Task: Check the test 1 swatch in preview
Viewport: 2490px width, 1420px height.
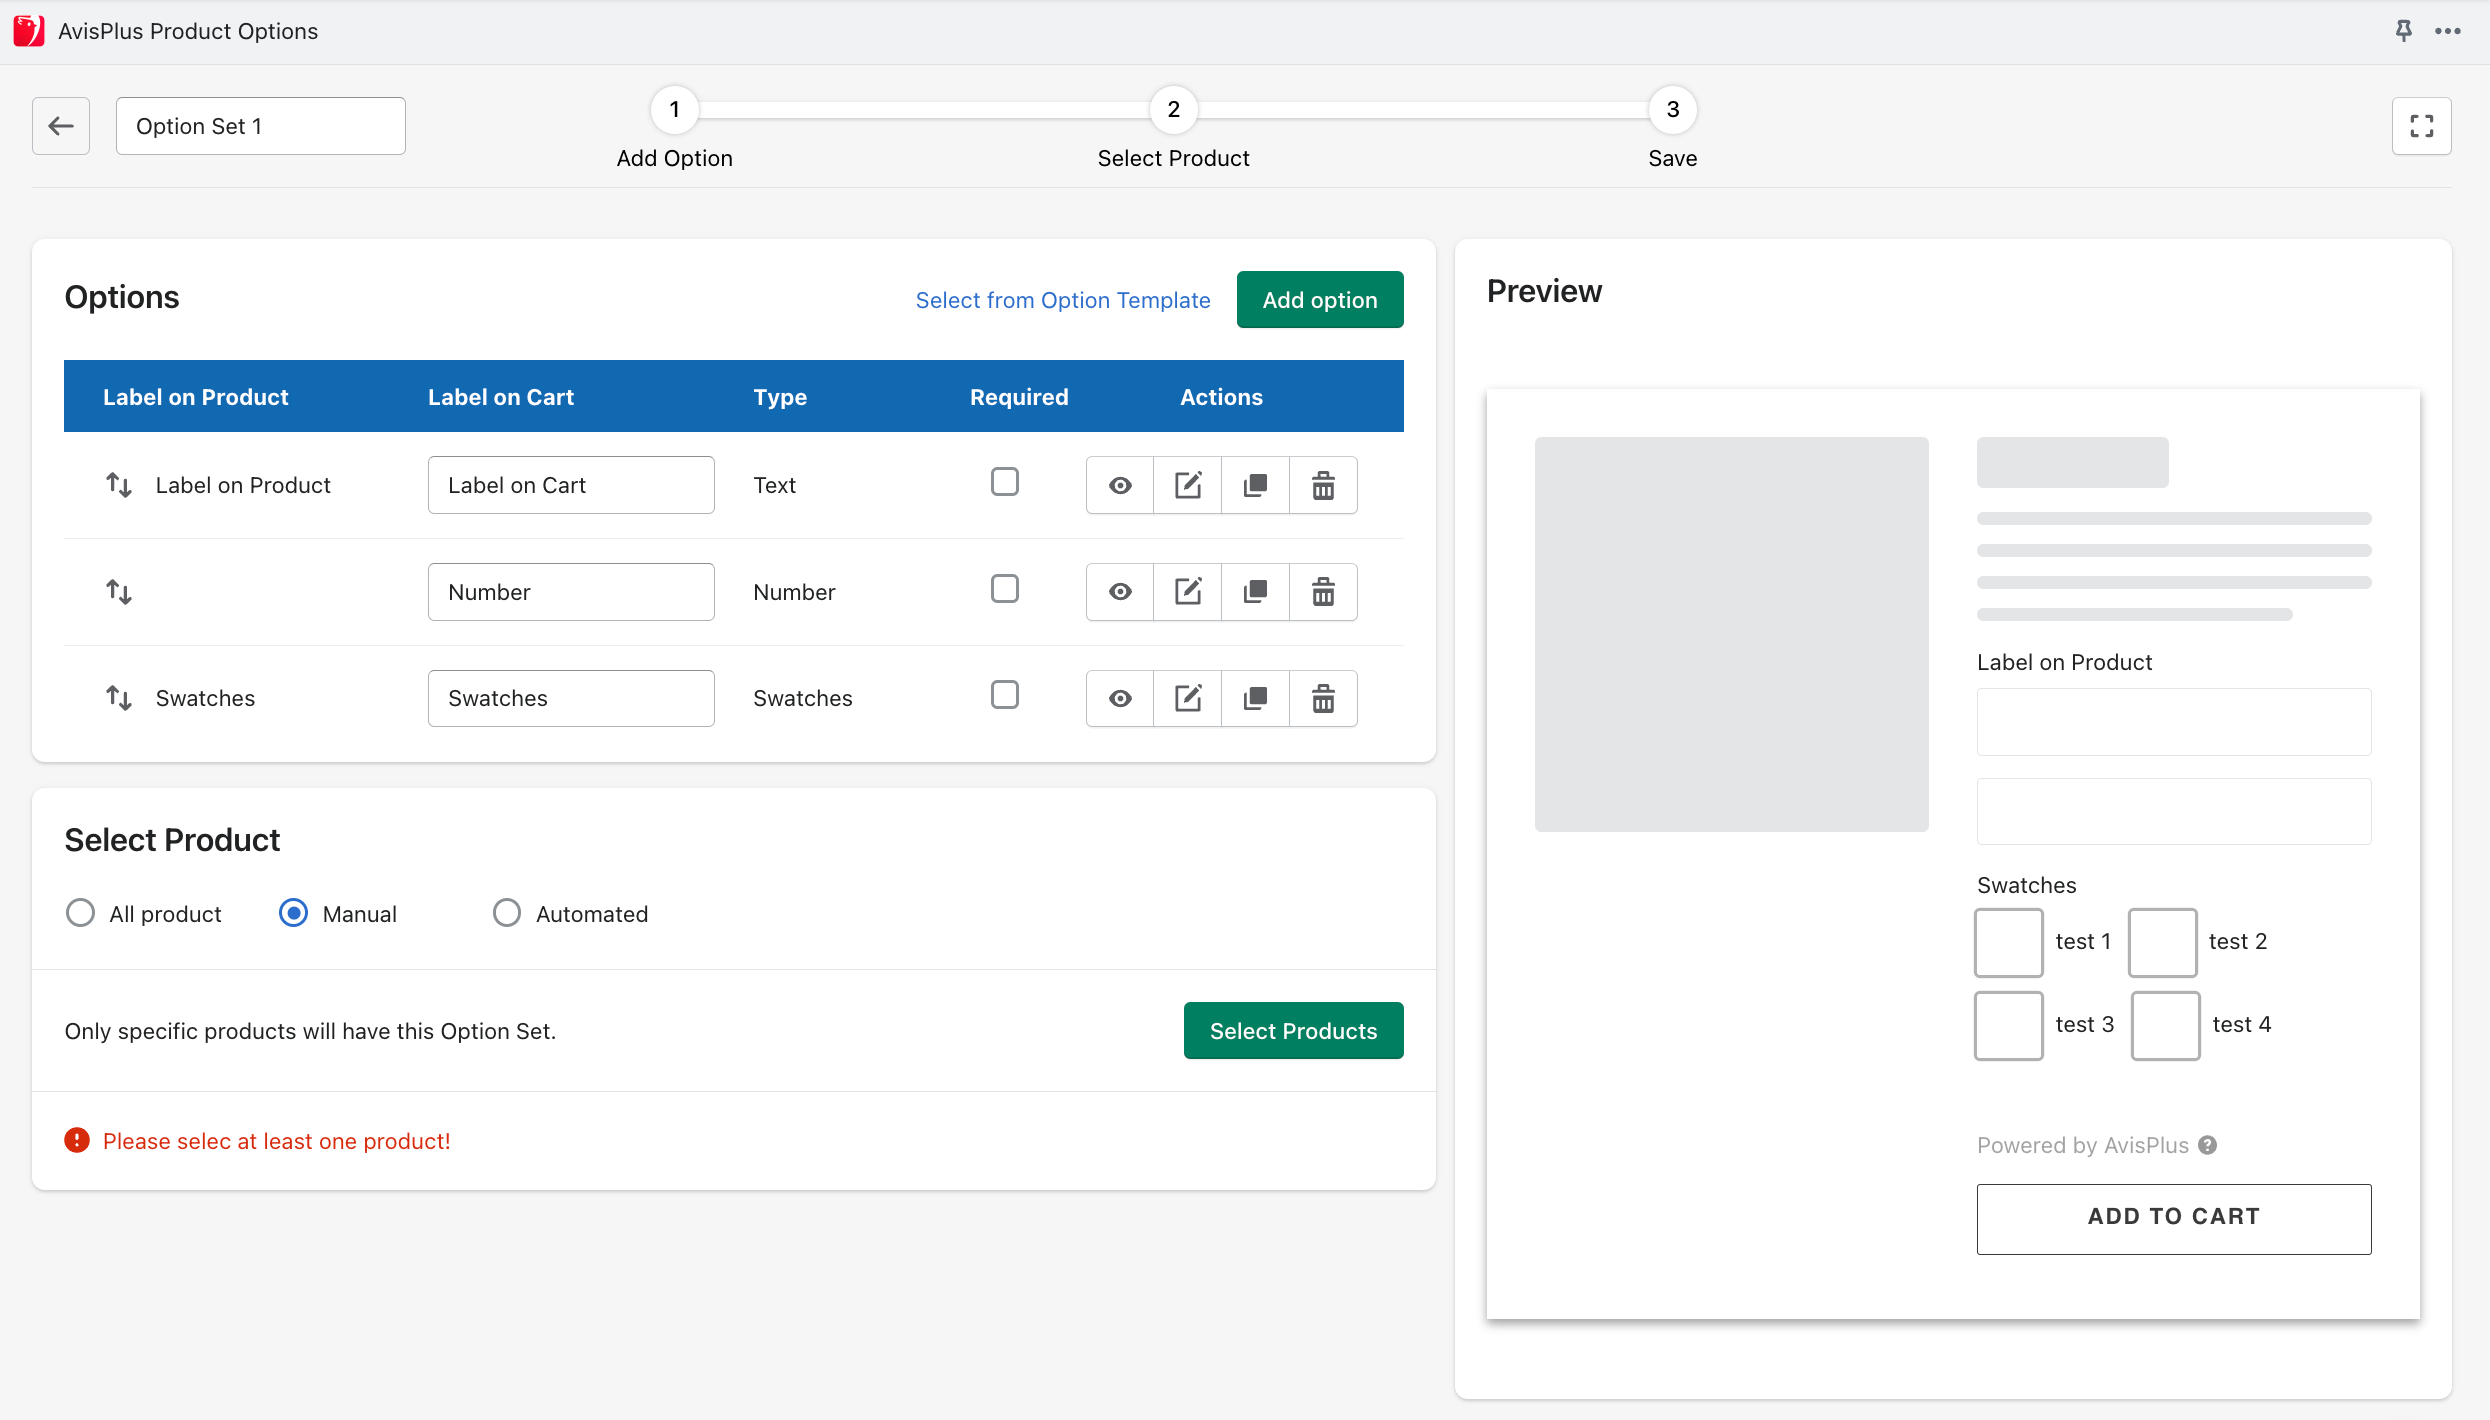Action: [x=2008, y=942]
